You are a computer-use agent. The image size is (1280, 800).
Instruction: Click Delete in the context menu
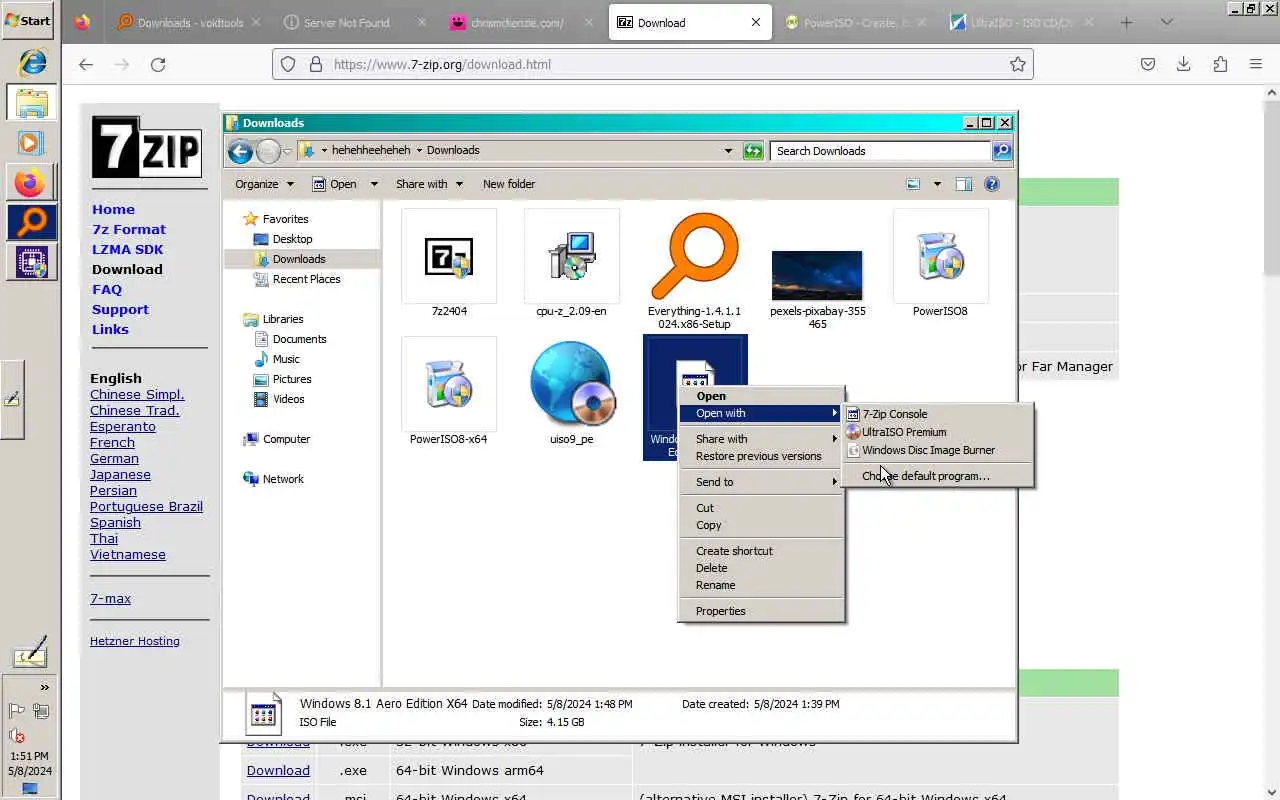click(x=762, y=568)
